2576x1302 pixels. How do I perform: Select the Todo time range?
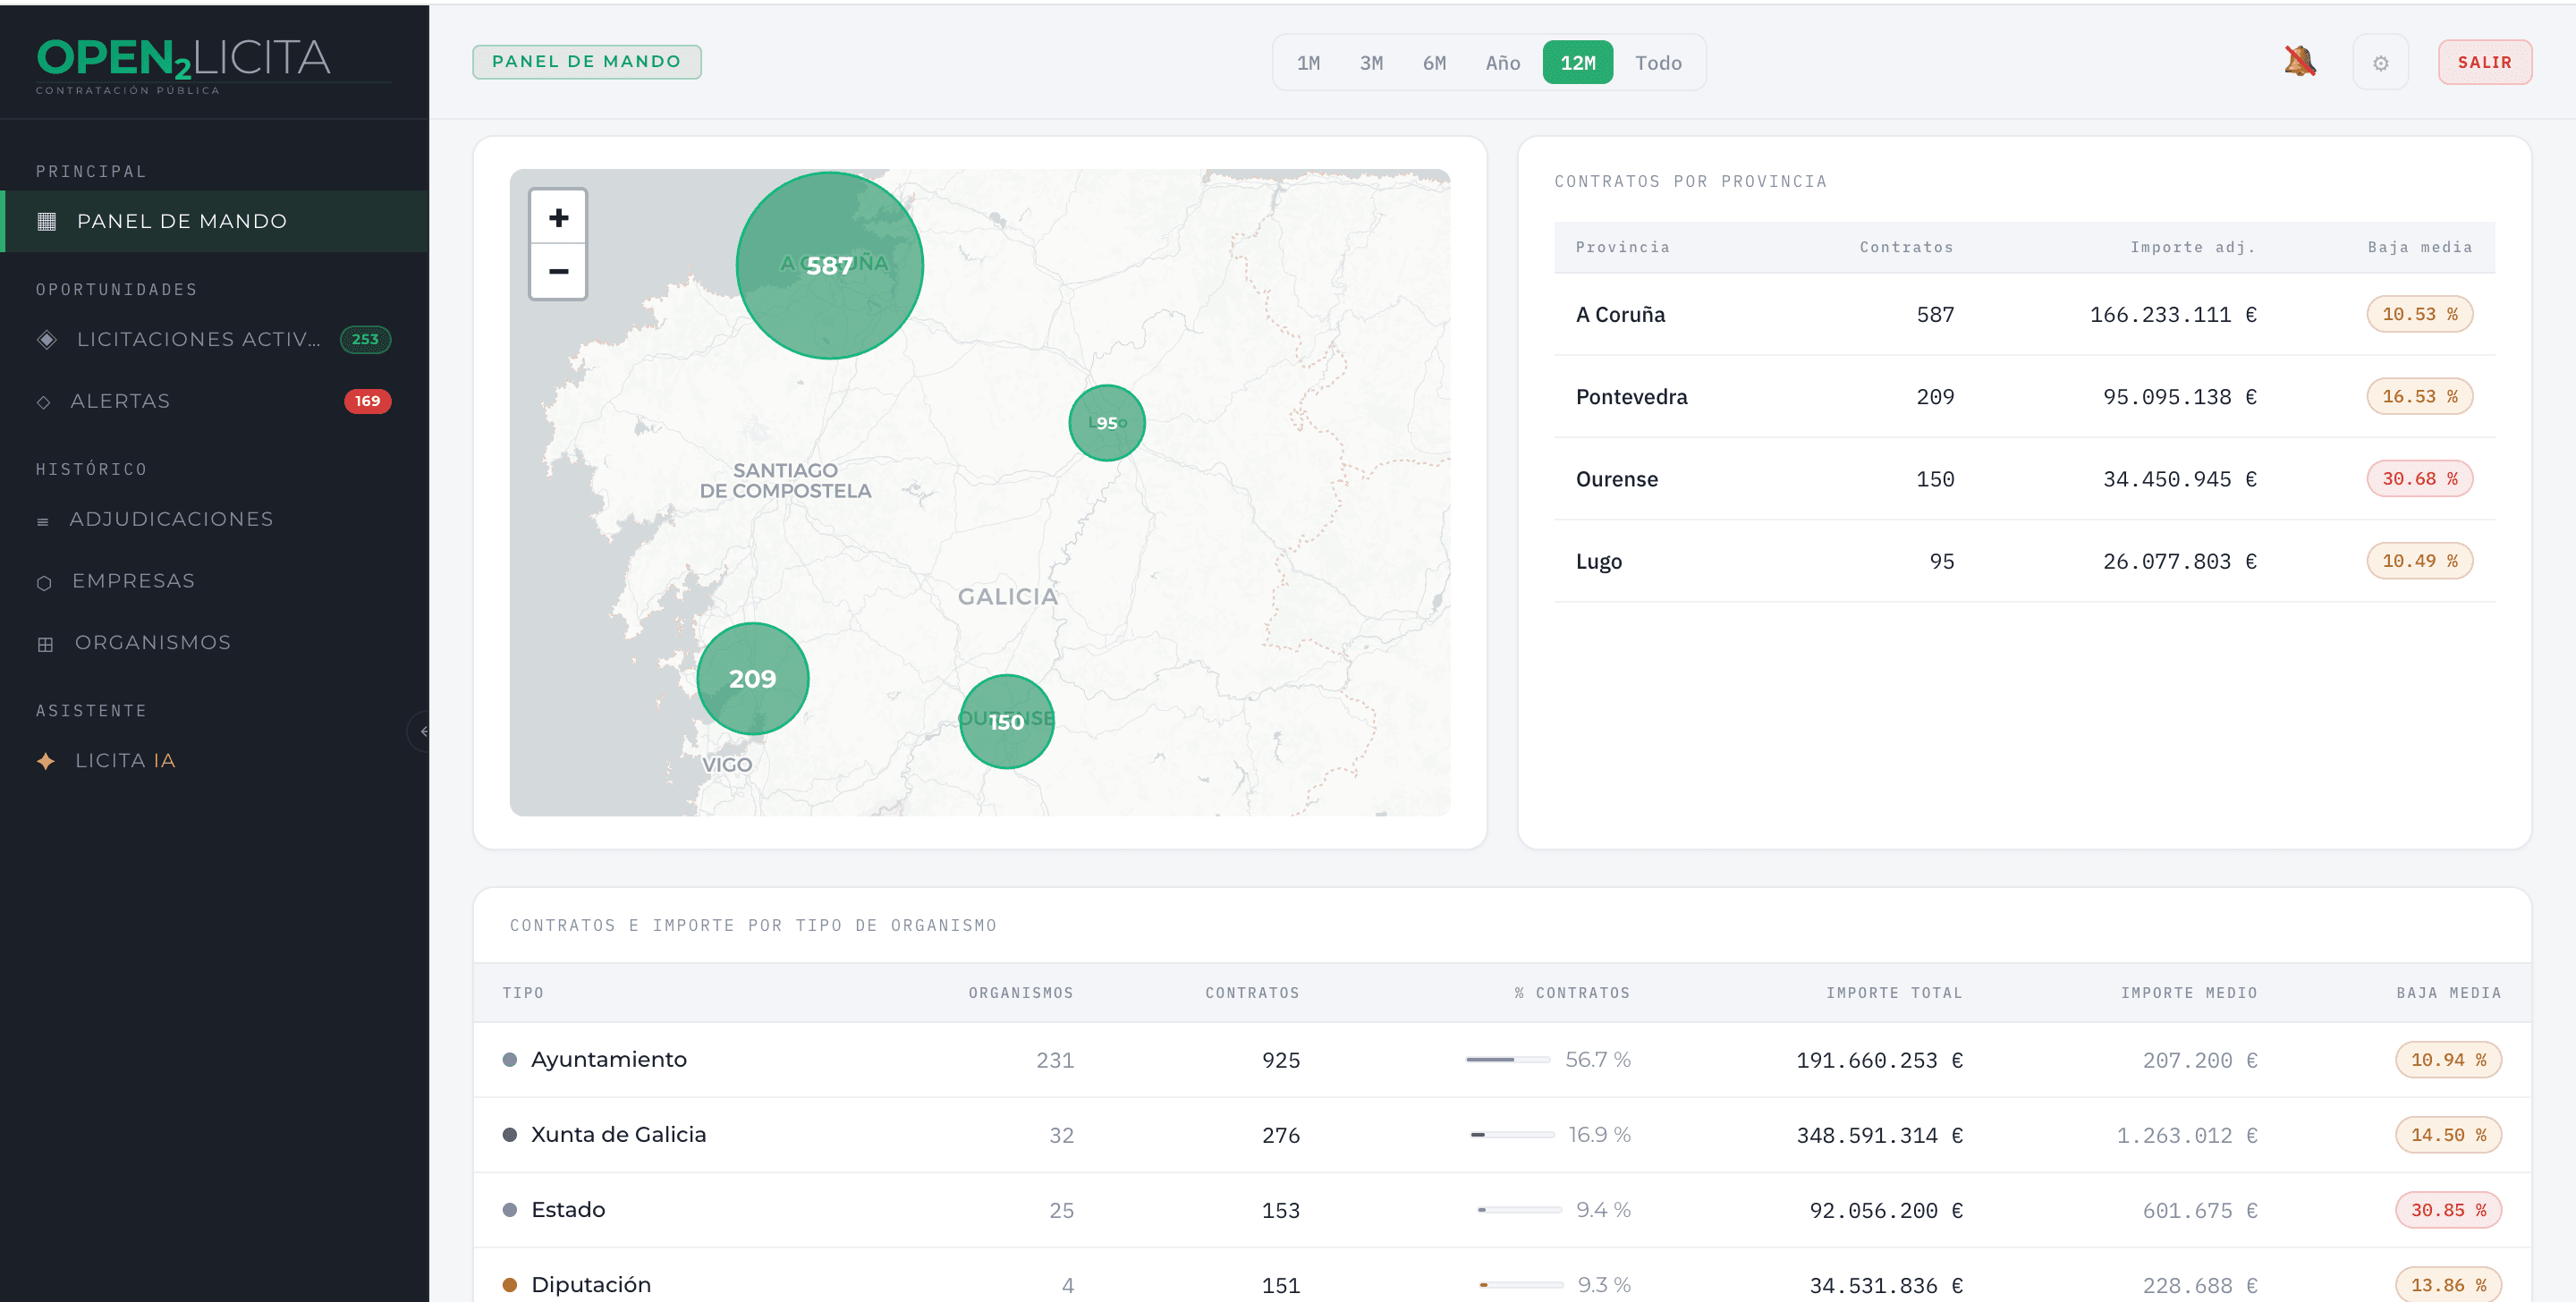click(x=1658, y=63)
